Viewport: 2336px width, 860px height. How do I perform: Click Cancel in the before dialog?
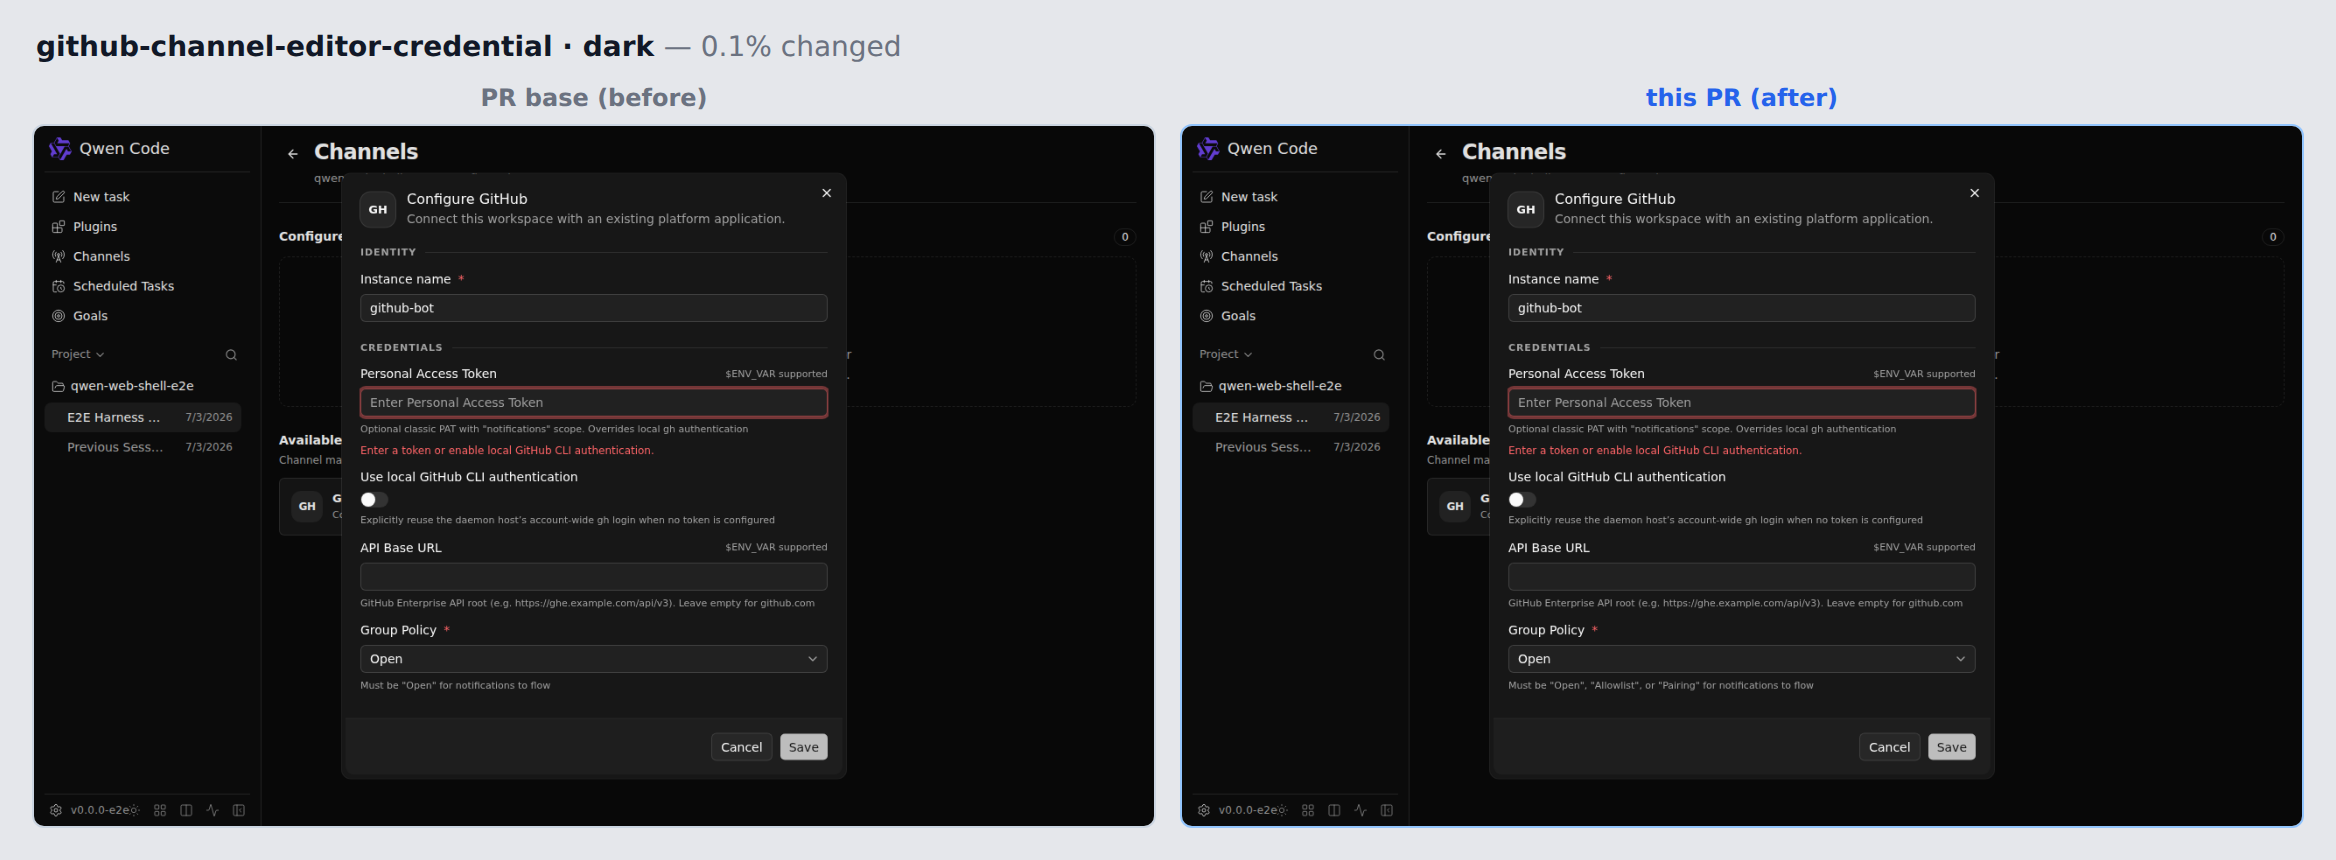tap(742, 747)
